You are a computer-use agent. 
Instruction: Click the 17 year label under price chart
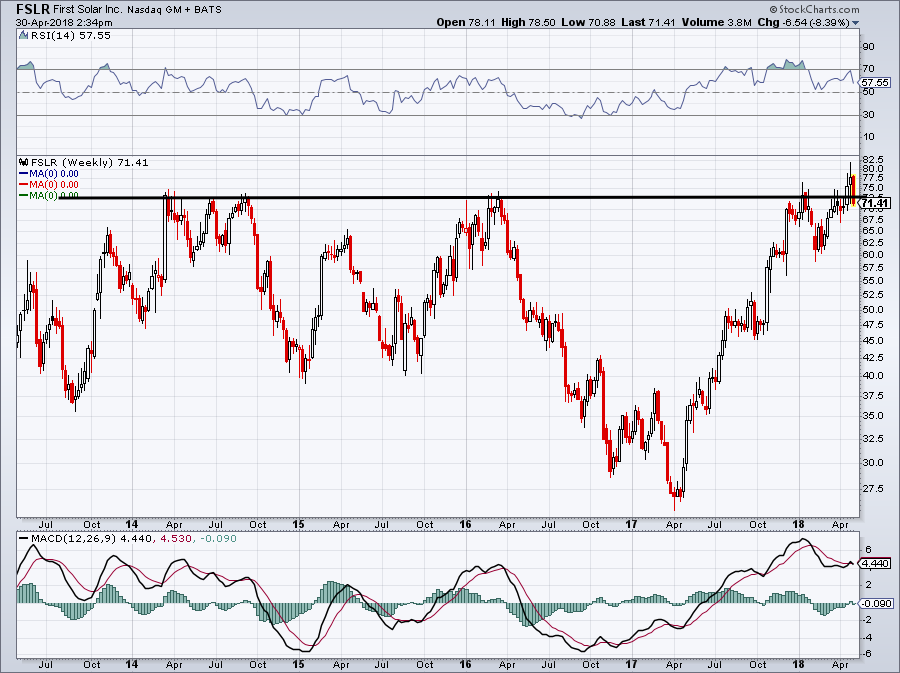631,524
